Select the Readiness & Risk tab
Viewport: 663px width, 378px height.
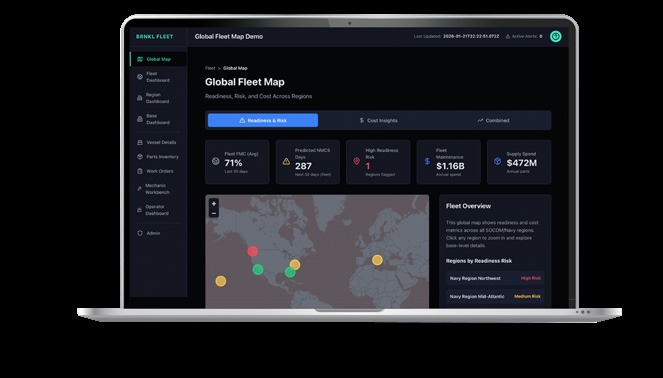[263, 121]
